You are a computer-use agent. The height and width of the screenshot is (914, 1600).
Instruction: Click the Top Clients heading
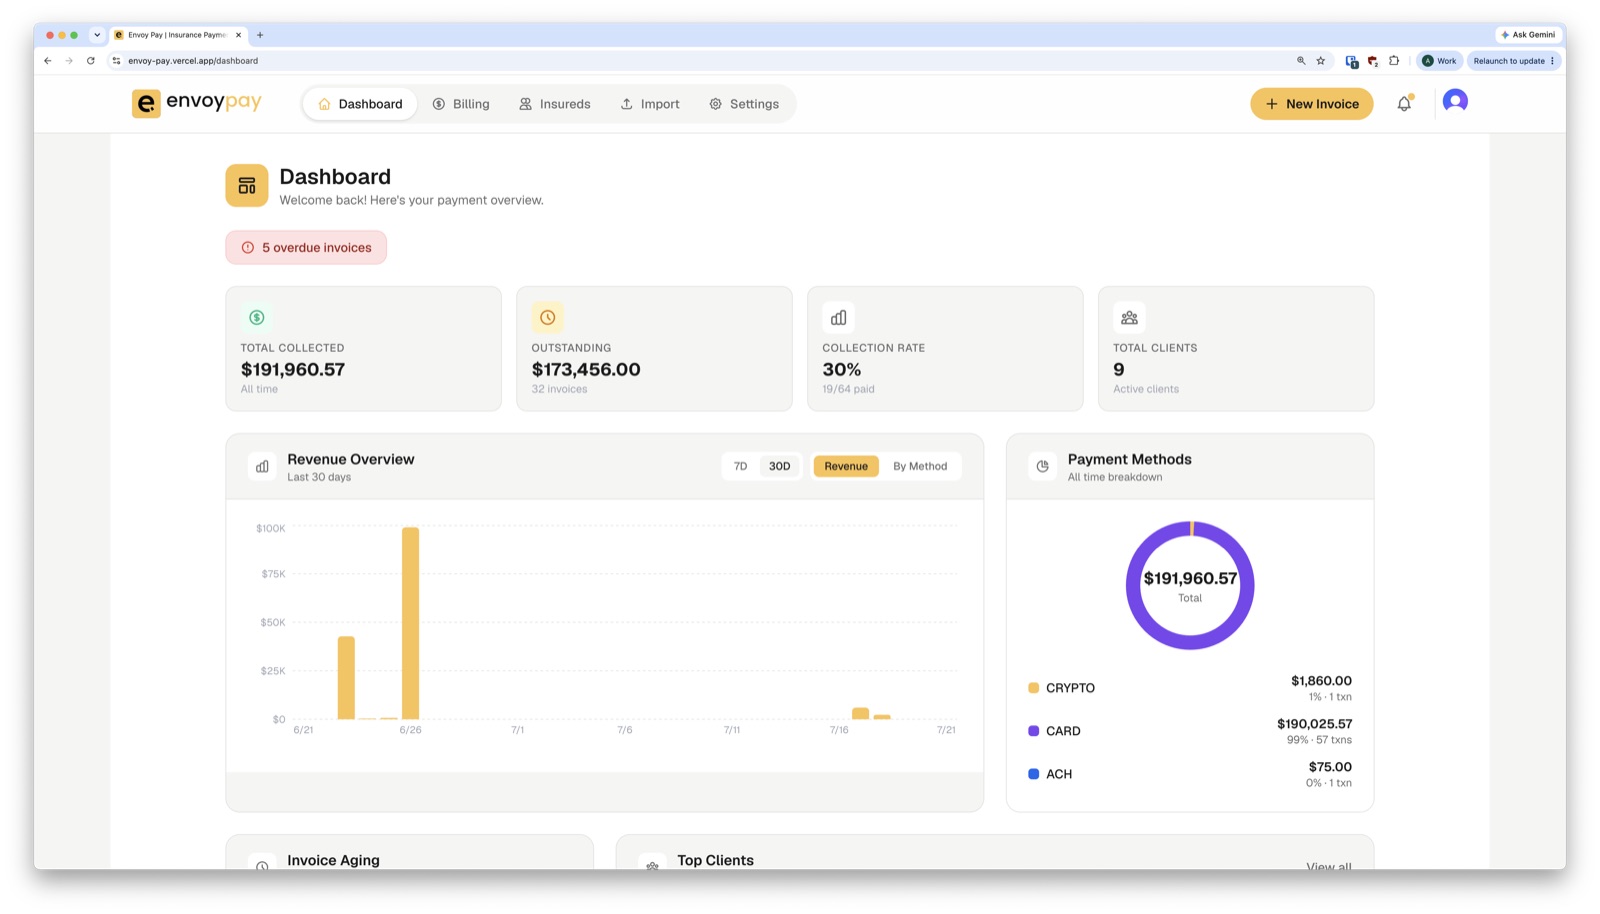pos(715,860)
